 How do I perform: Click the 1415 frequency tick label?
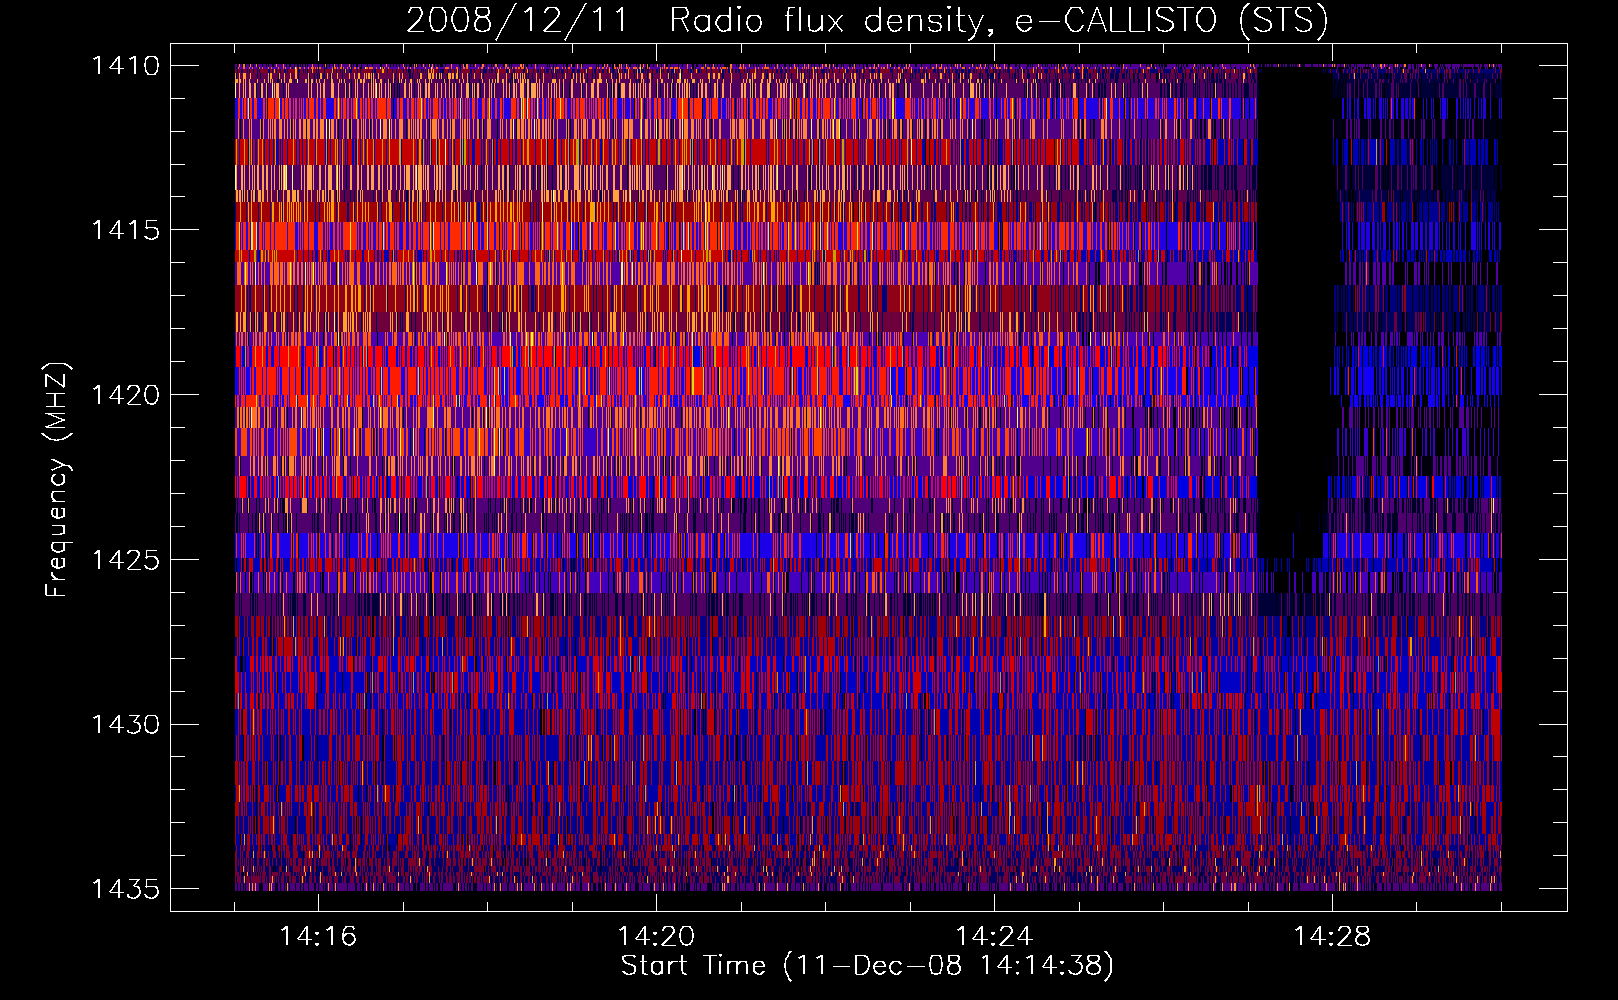point(125,230)
